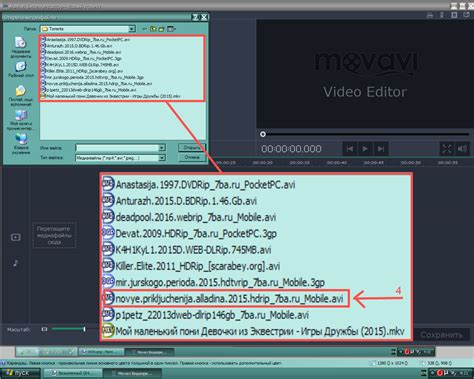The image size is (474, 379).
Task: Open the view menu icon in dialog
Action: click(x=171, y=29)
